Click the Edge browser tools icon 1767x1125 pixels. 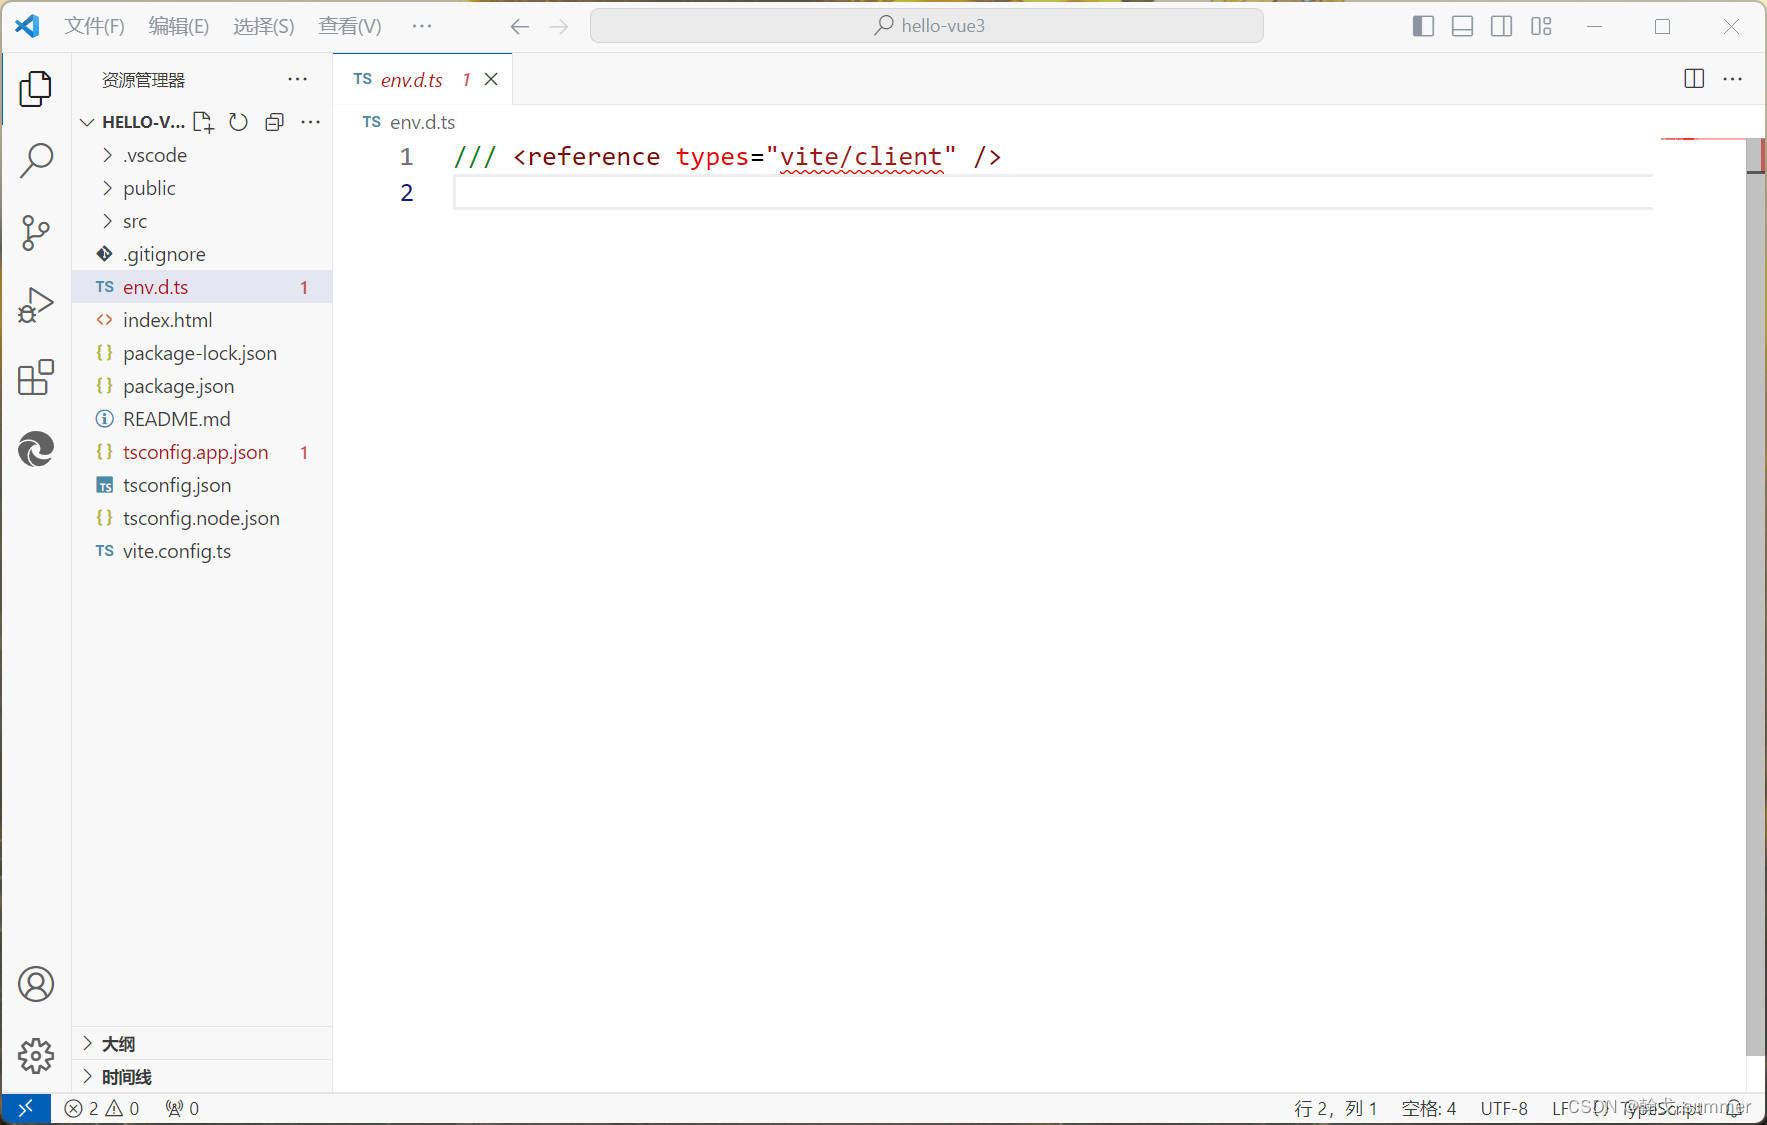coord(36,450)
